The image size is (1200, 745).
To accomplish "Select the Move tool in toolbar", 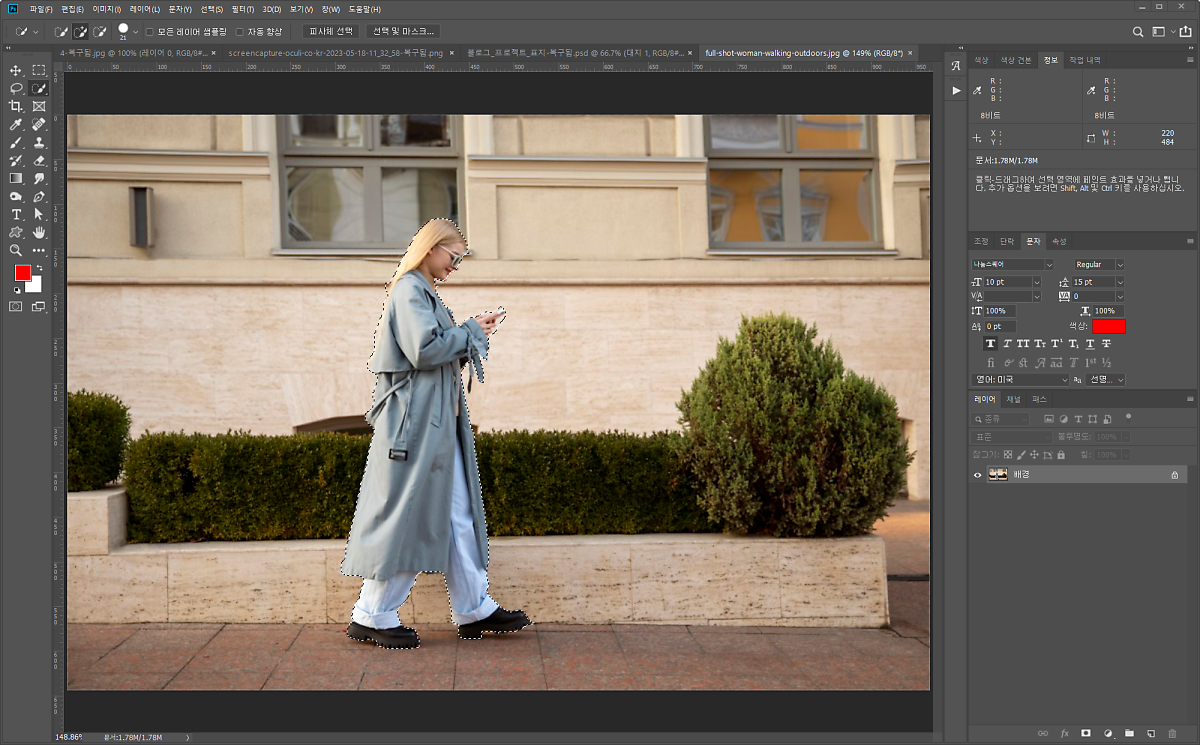I will coord(16,71).
